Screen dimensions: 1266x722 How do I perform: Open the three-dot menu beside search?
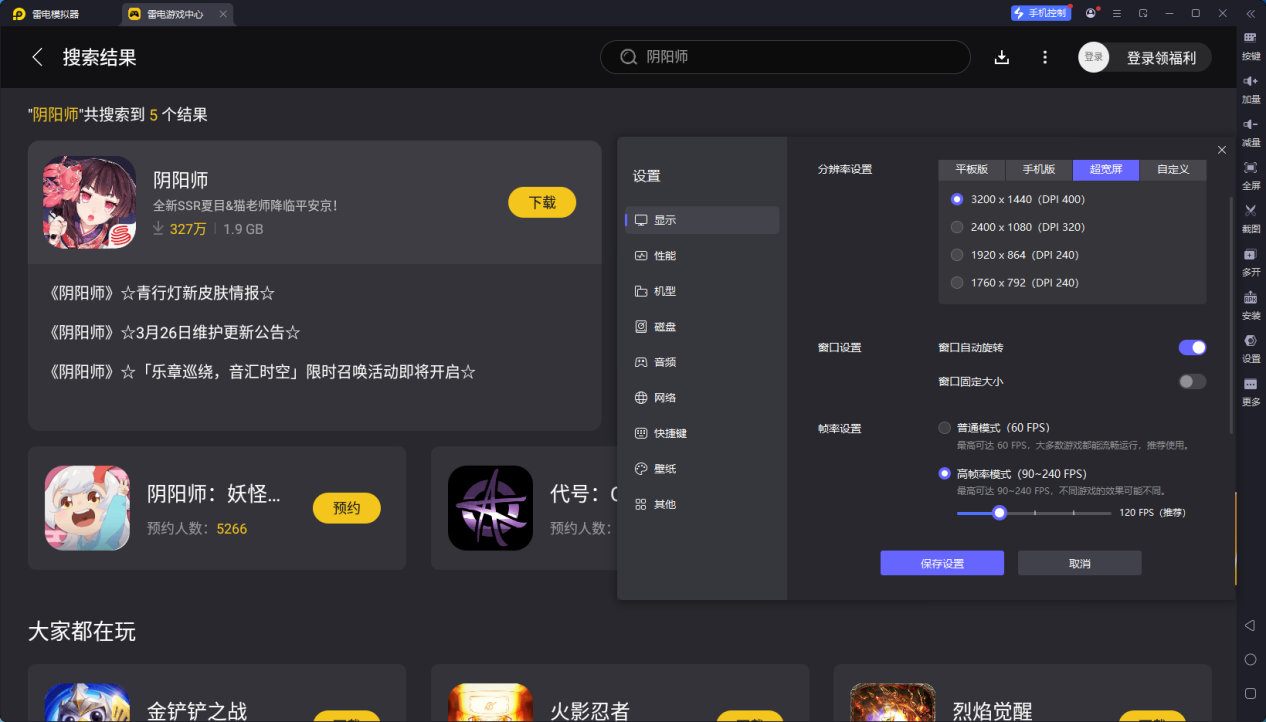click(1045, 57)
